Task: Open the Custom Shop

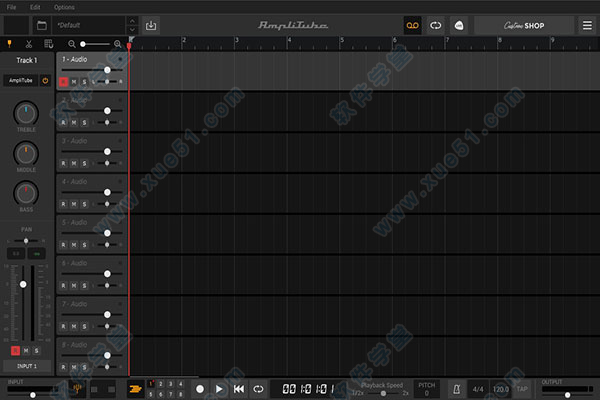Action: click(x=524, y=26)
